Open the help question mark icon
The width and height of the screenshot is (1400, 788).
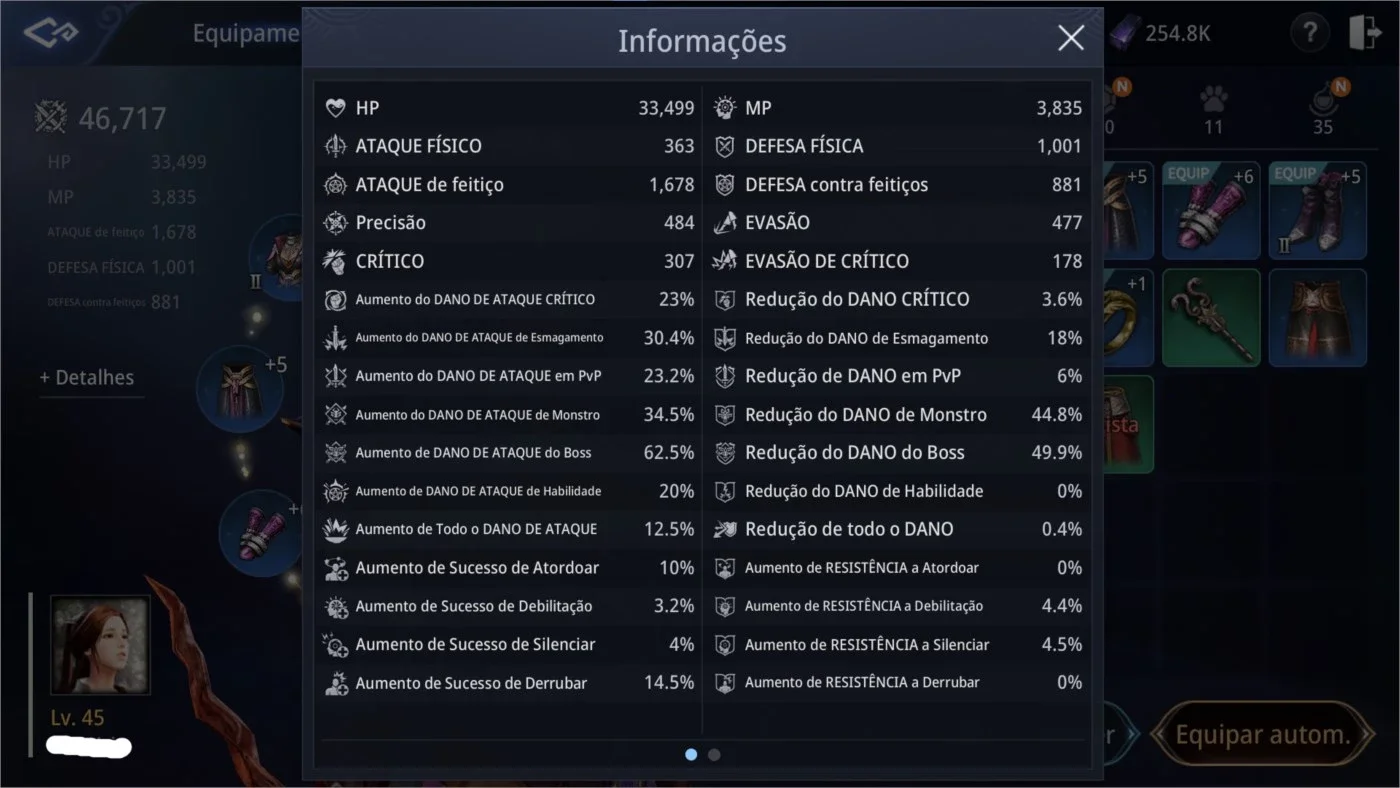[x=1309, y=34]
